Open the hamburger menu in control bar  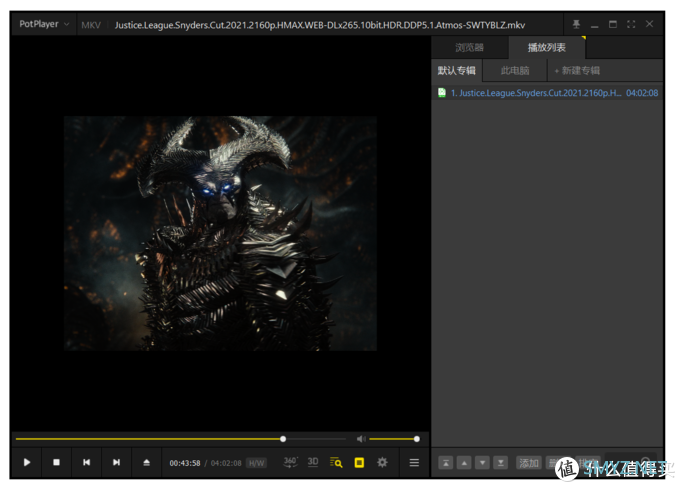[414, 463]
